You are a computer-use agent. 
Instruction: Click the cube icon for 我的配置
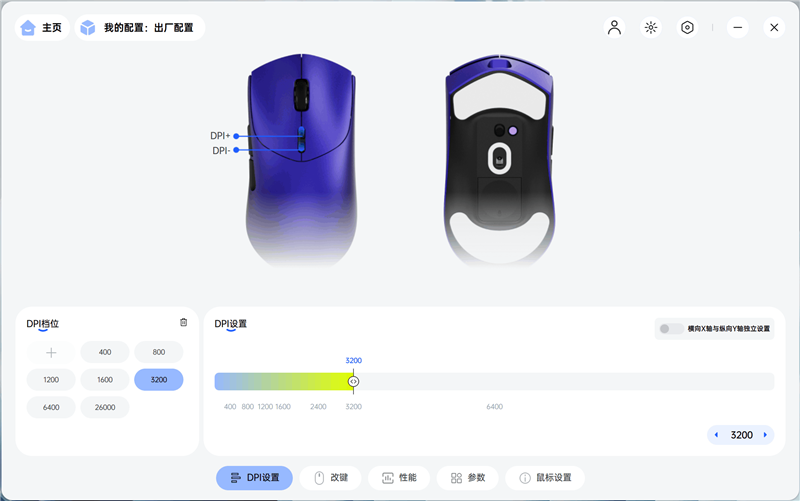(x=88, y=28)
